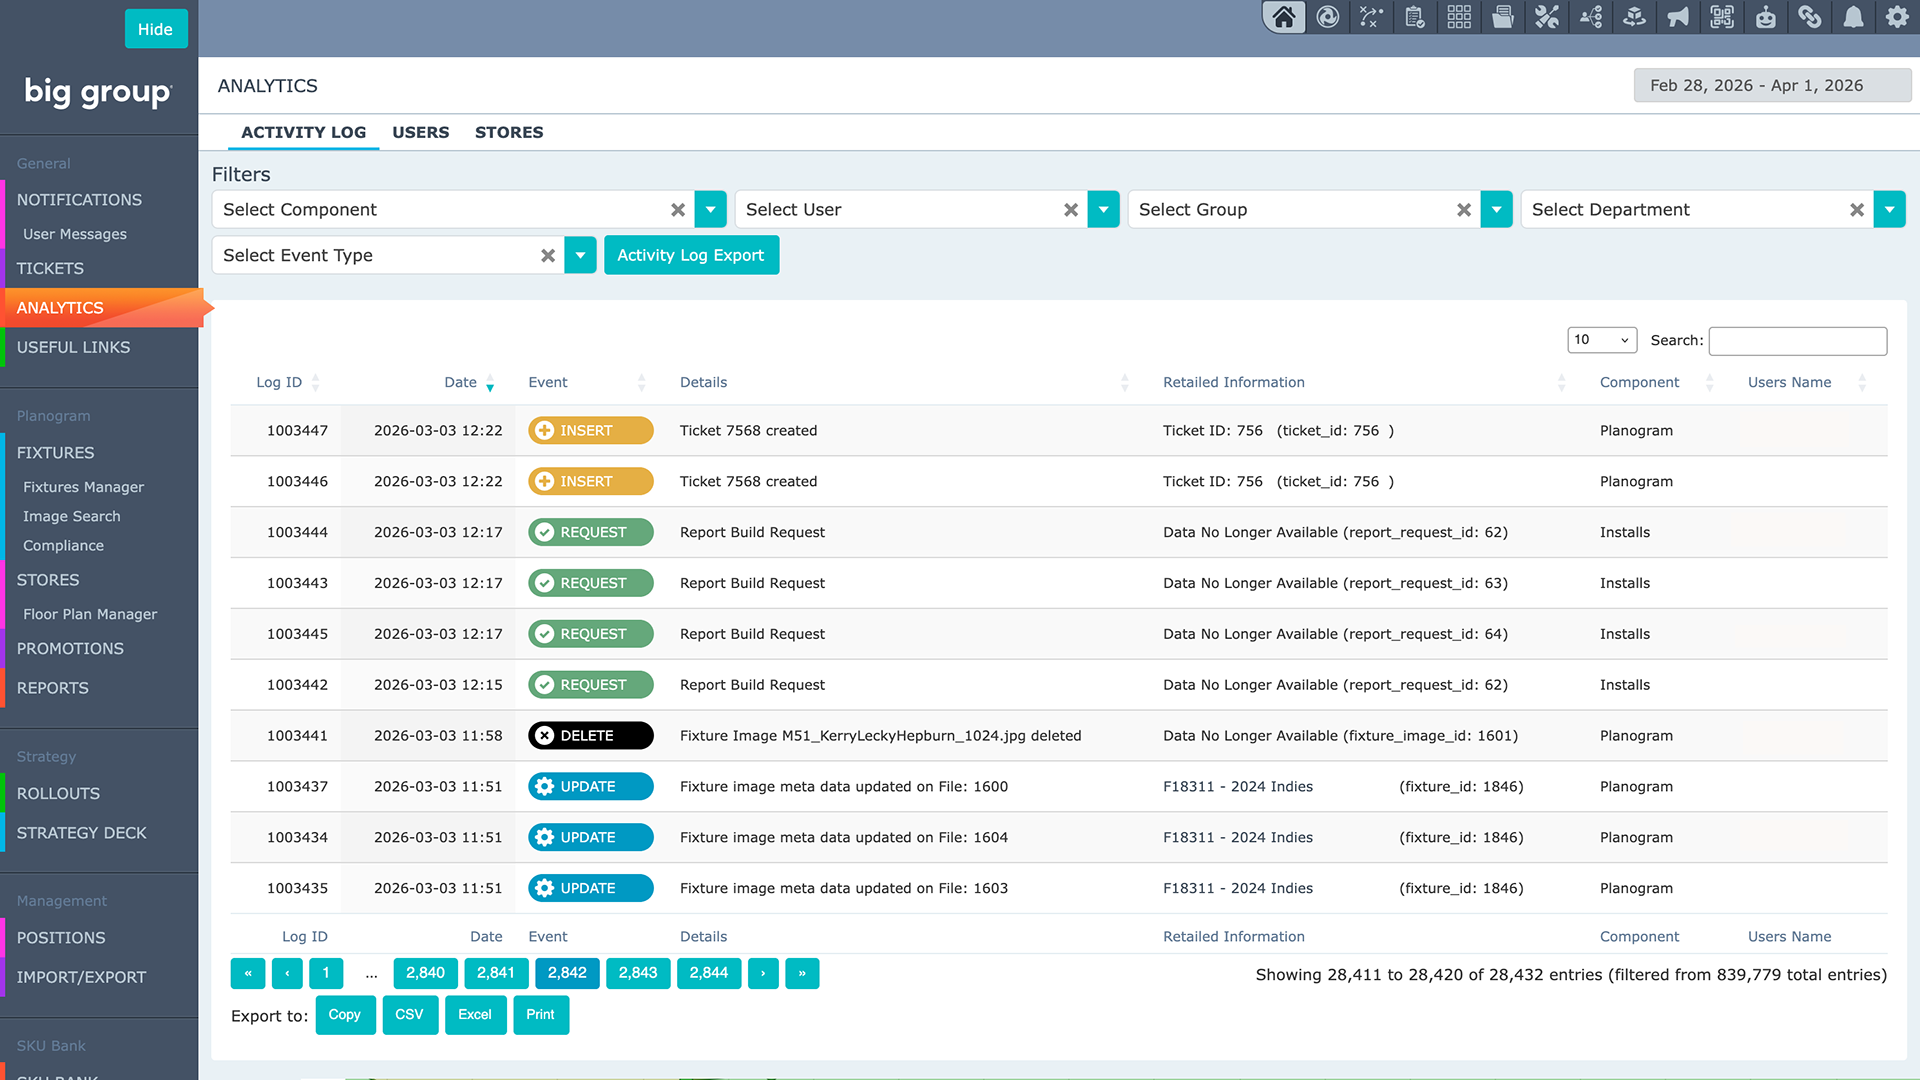Click the DELETE event badge for log 1003441
1920x1080 pixels.
click(x=591, y=736)
